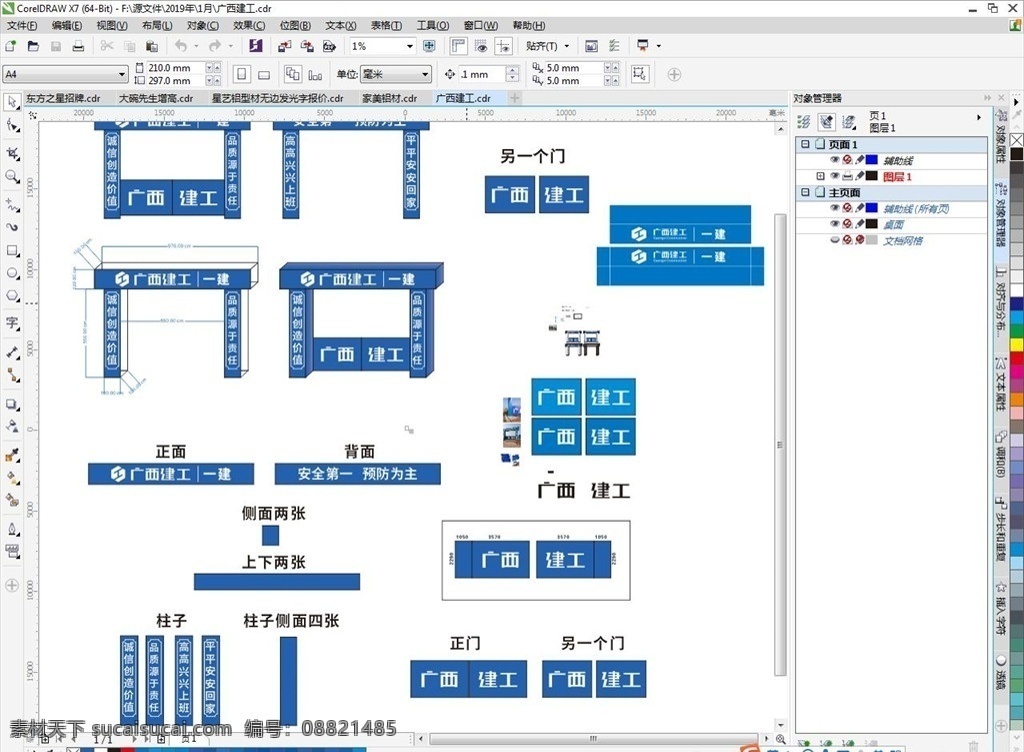1024x752 pixels.
Task: Select the Freehand drawing tool
Action: pyautogui.click(x=12, y=205)
